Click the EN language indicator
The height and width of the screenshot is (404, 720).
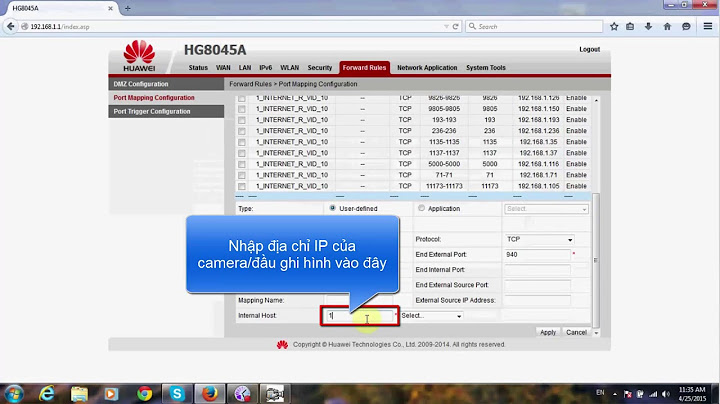[x=600, y=393]
